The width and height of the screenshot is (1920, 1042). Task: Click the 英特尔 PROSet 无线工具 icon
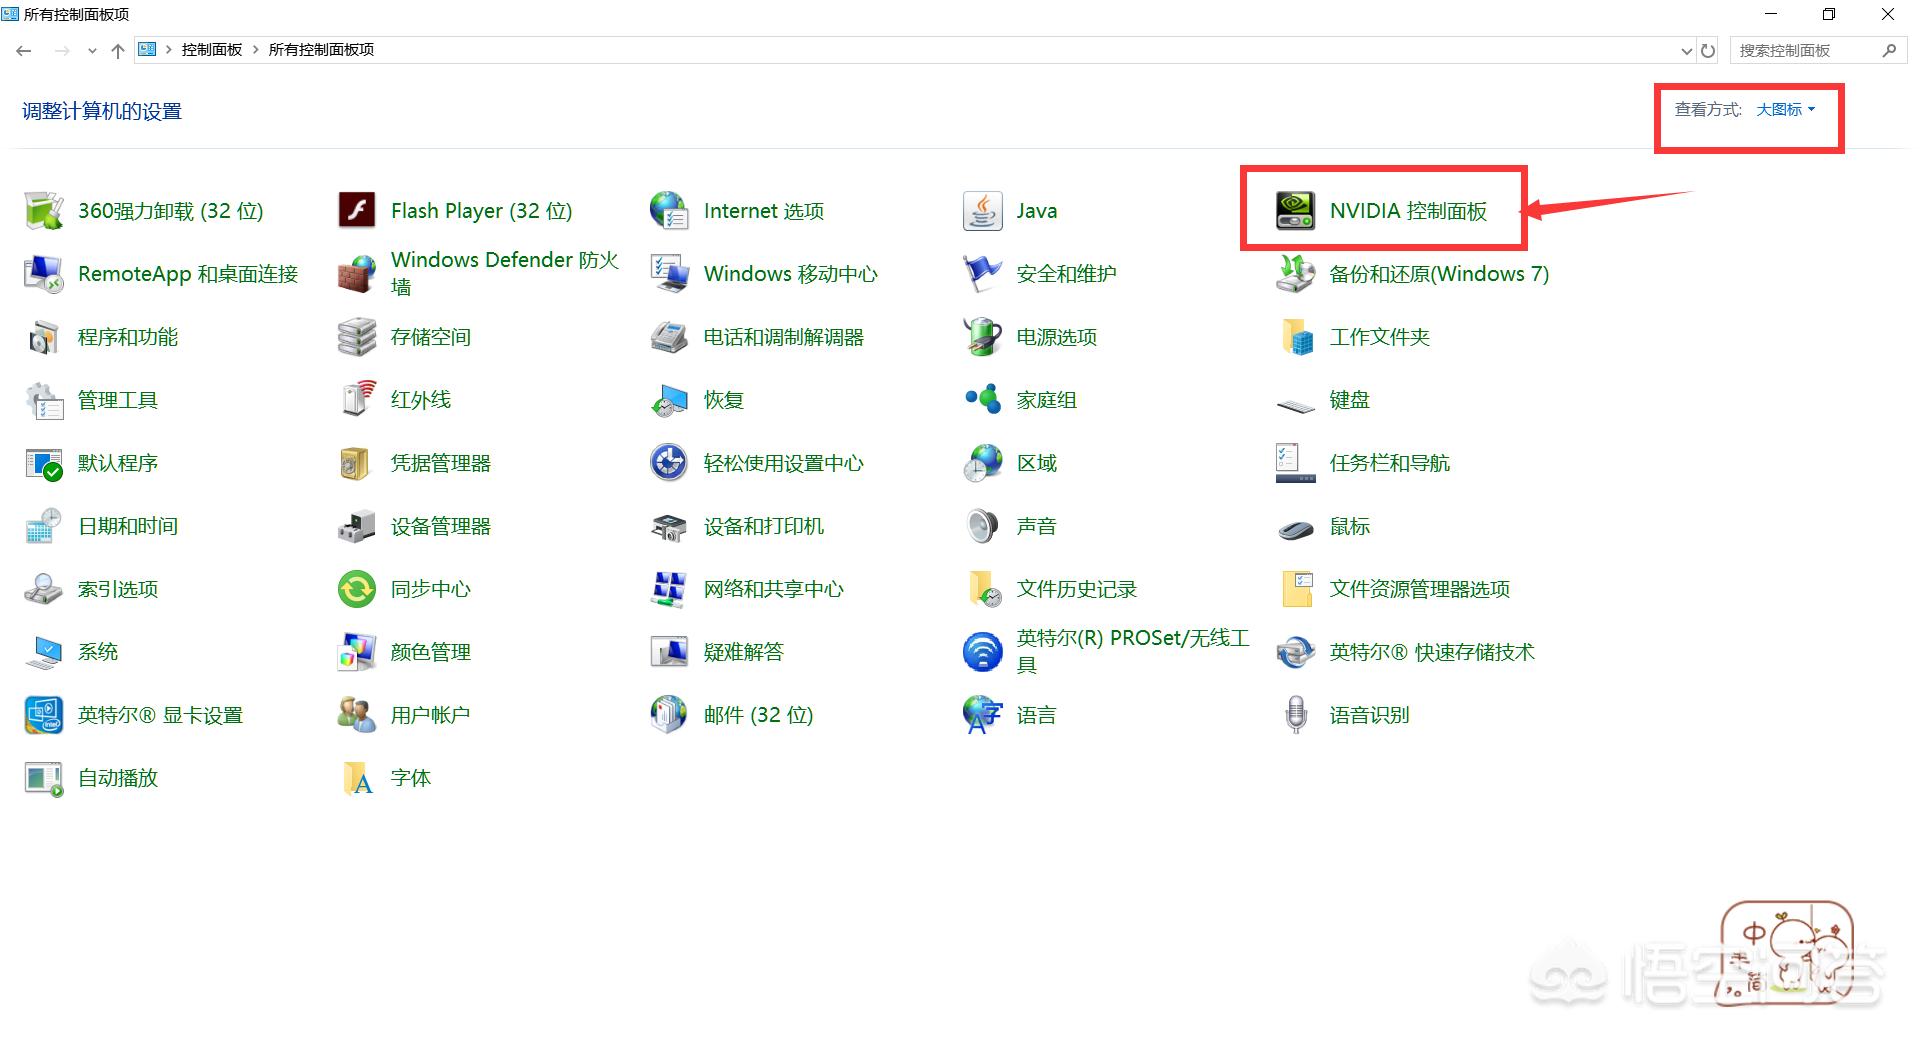coord(982,652)
